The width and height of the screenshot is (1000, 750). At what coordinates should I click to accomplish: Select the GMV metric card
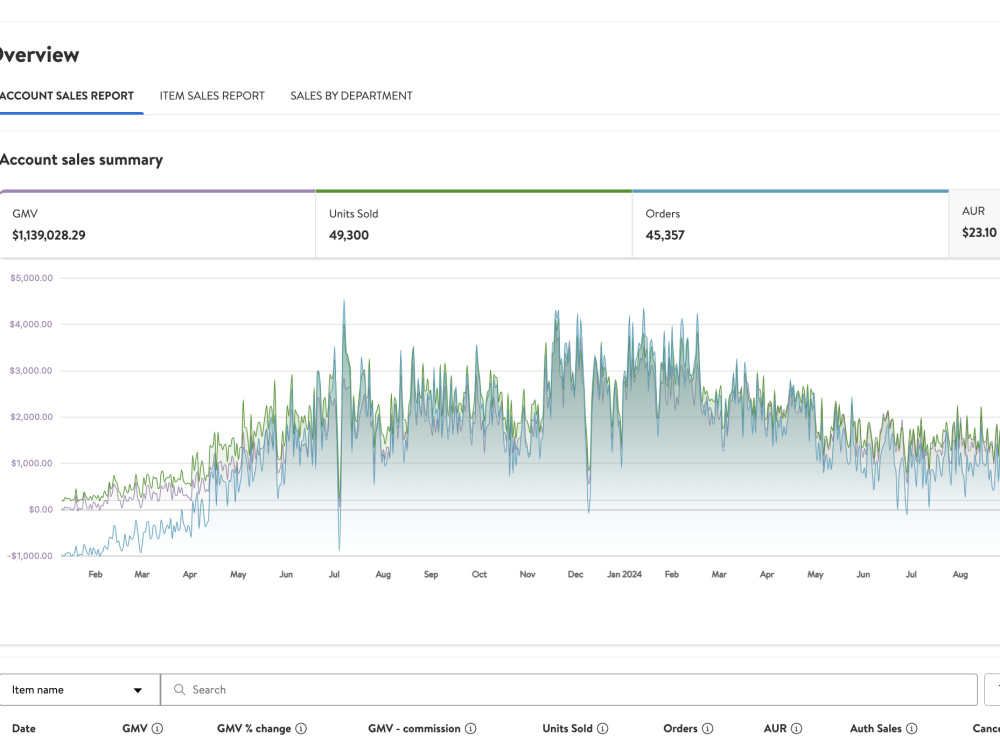[x=158, y=224]
